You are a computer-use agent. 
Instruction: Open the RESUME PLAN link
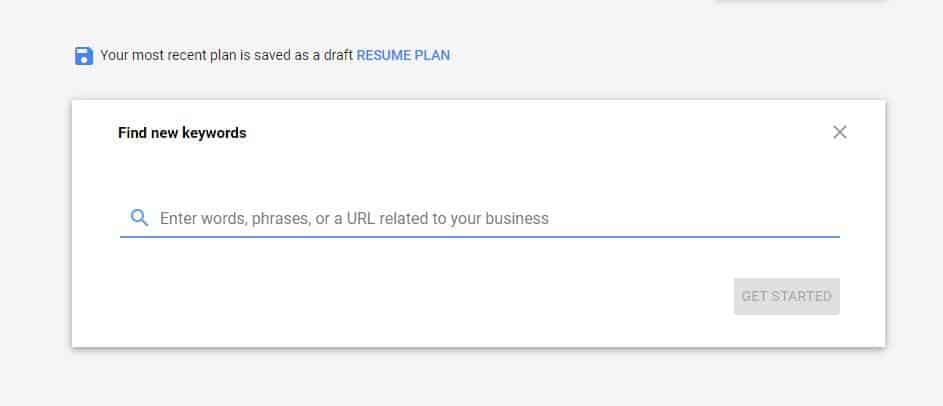[403, 55]
